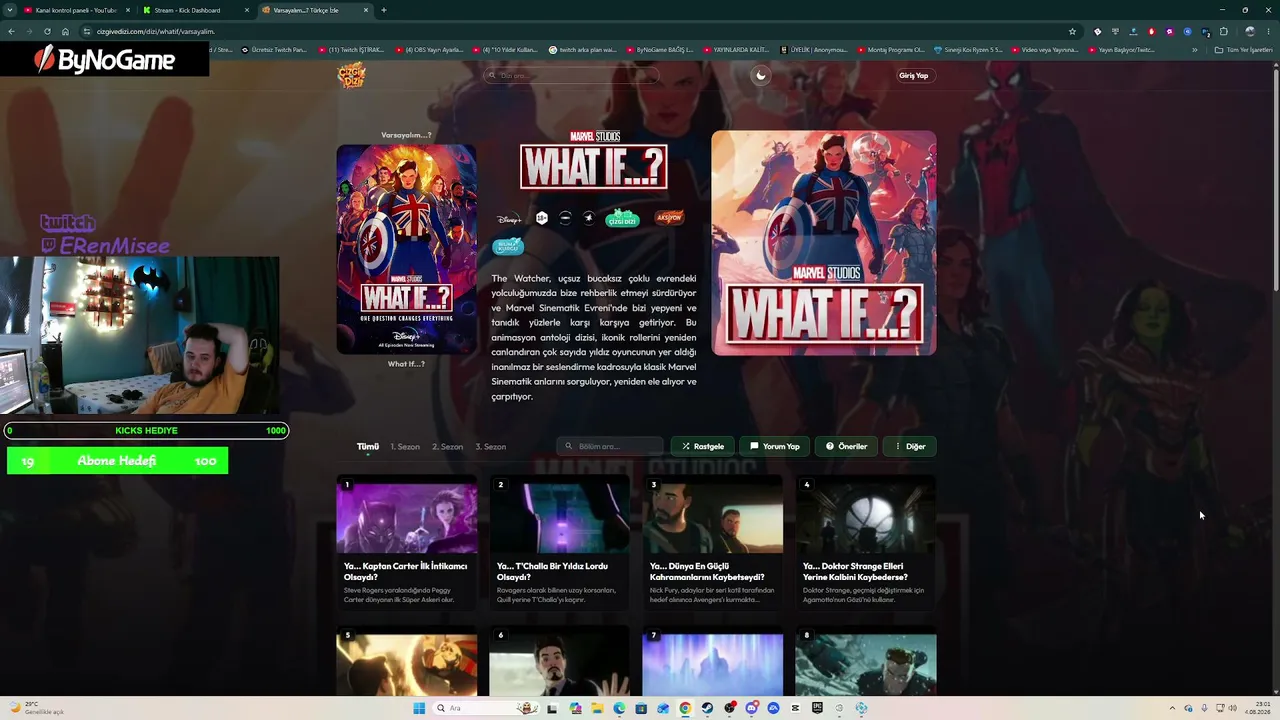Open the Montaj Programı bookmark
This screenshot has width=1280, height=720.
pyautogui.click(x=890, y=49)
